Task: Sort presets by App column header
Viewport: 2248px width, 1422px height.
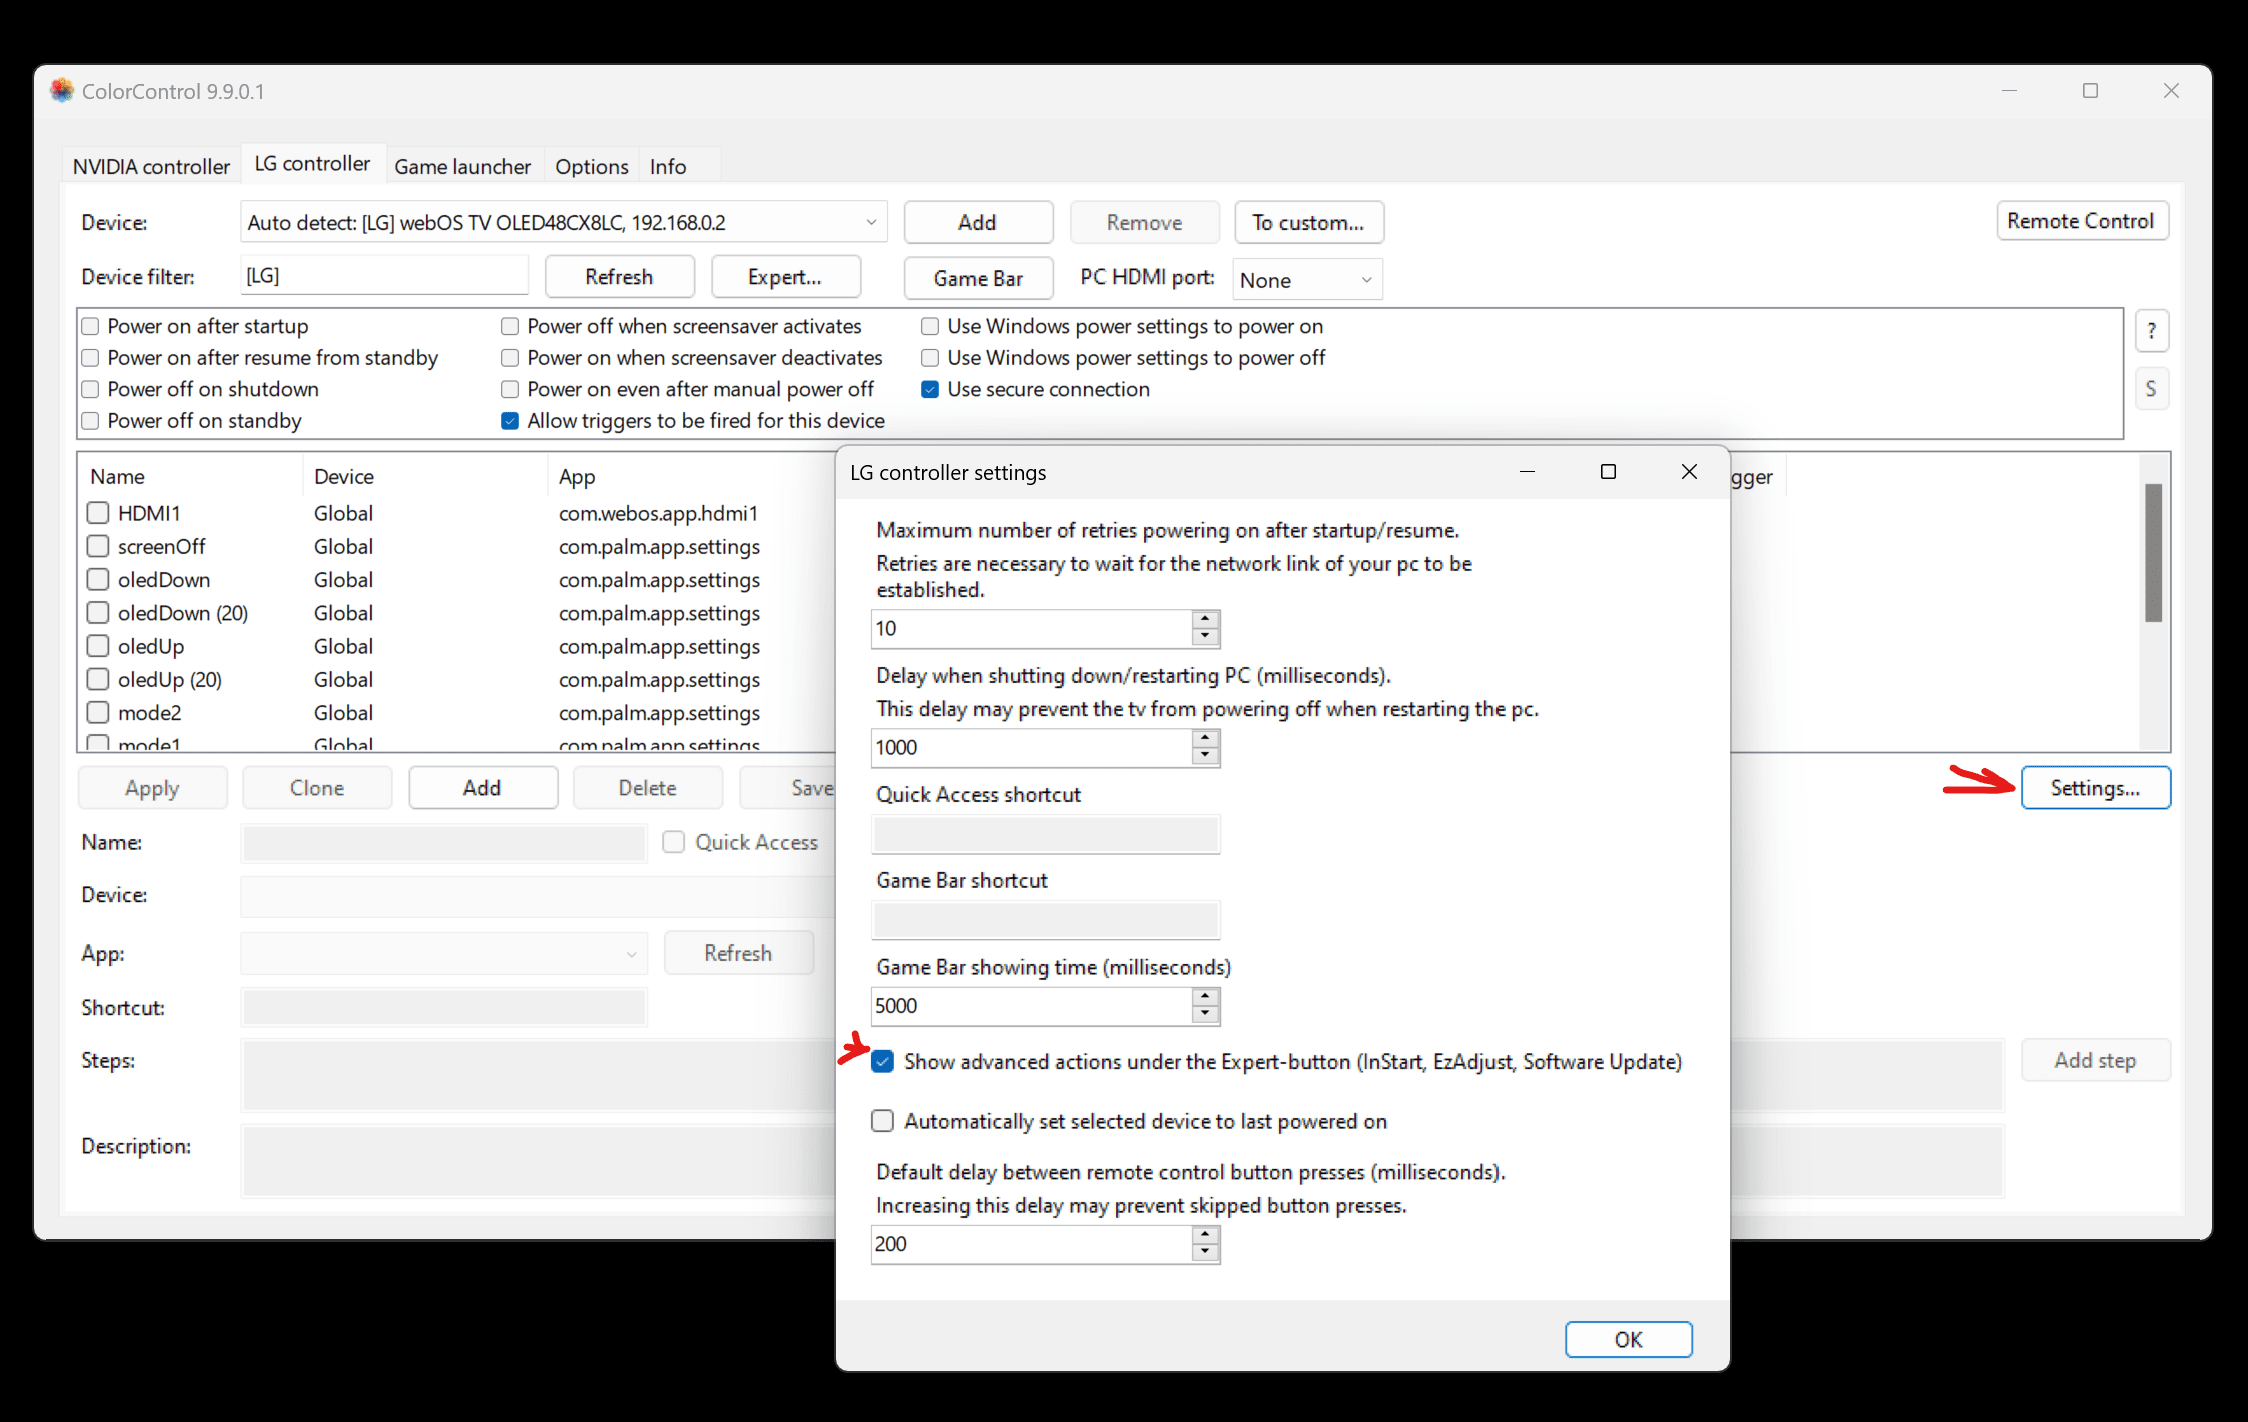Action: point(577,477)
